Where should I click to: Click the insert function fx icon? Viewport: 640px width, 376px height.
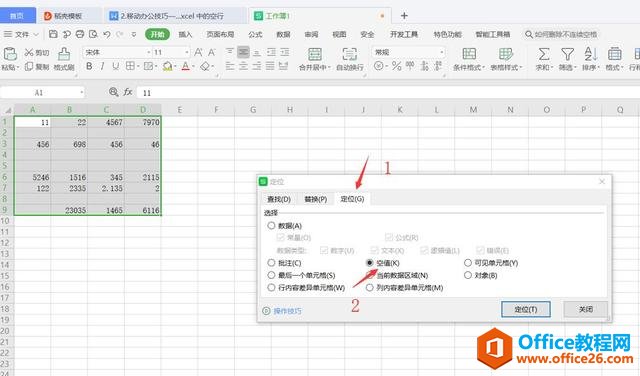pos(128,92)
